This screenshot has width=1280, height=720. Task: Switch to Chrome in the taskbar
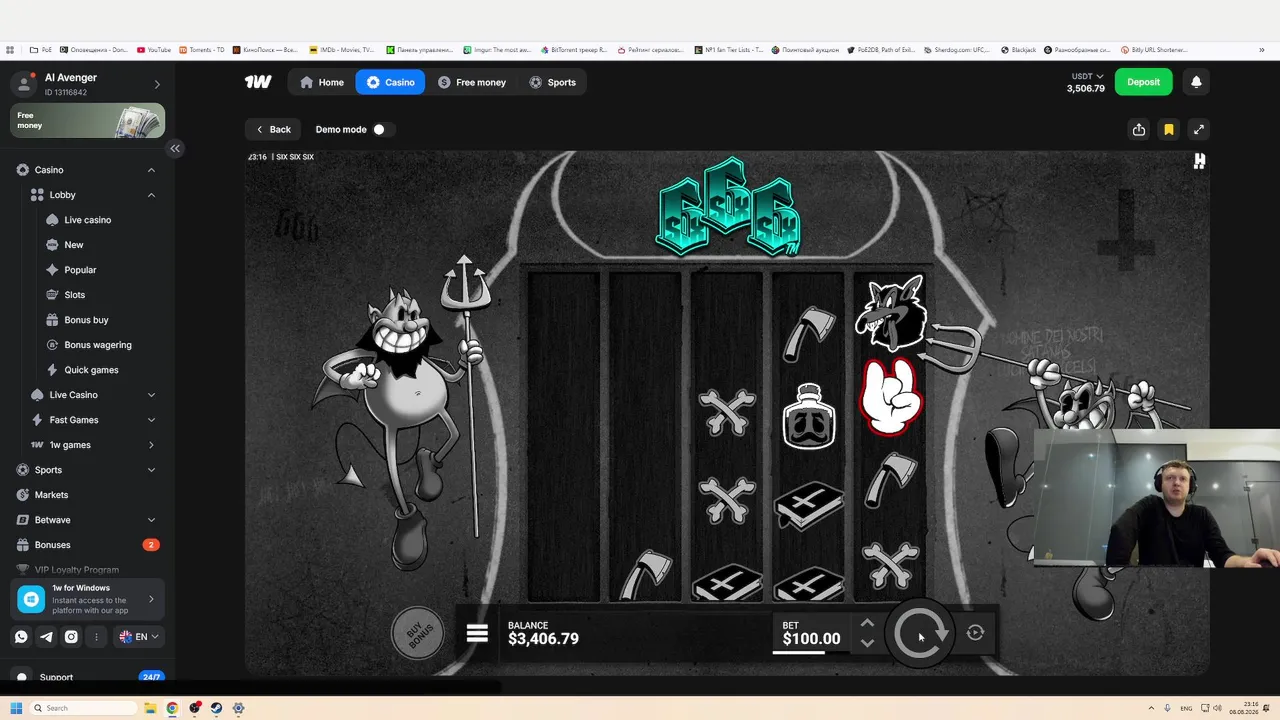point(172,708)
